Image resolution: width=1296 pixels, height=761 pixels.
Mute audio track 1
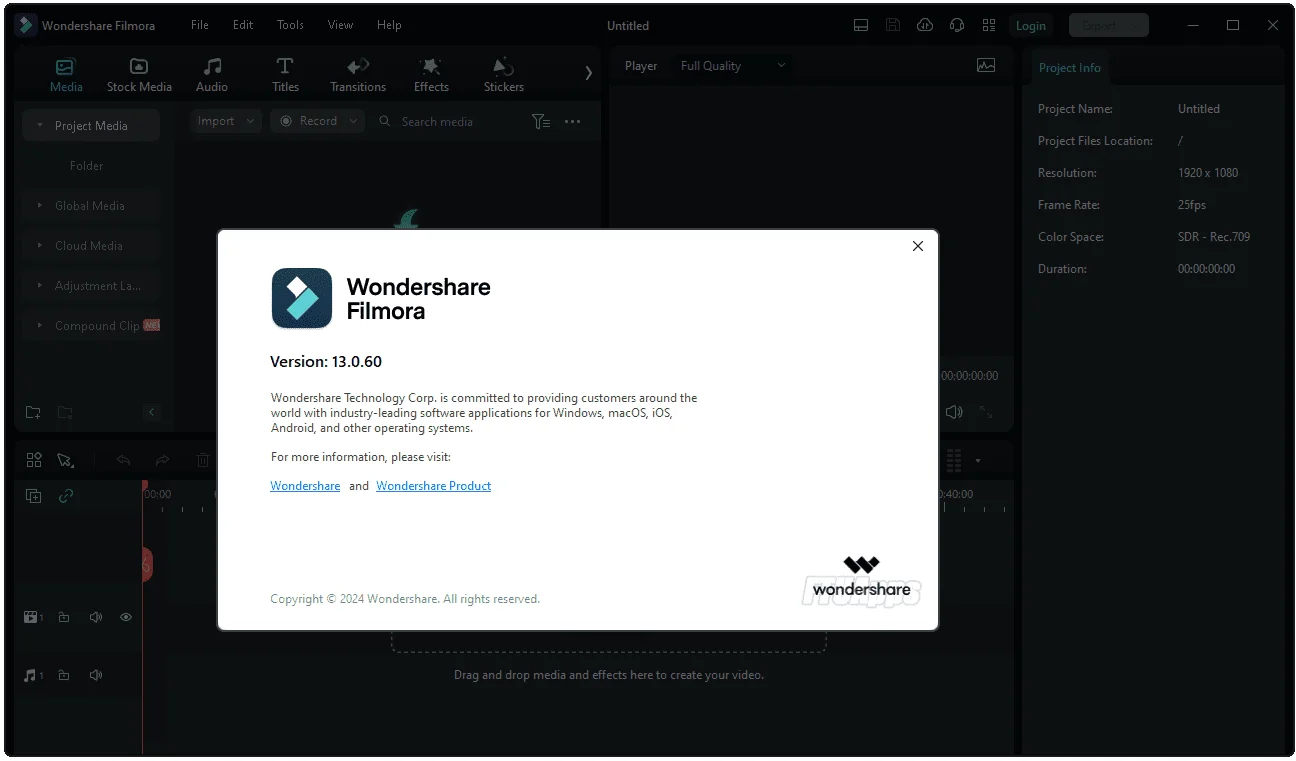(96, 676)
